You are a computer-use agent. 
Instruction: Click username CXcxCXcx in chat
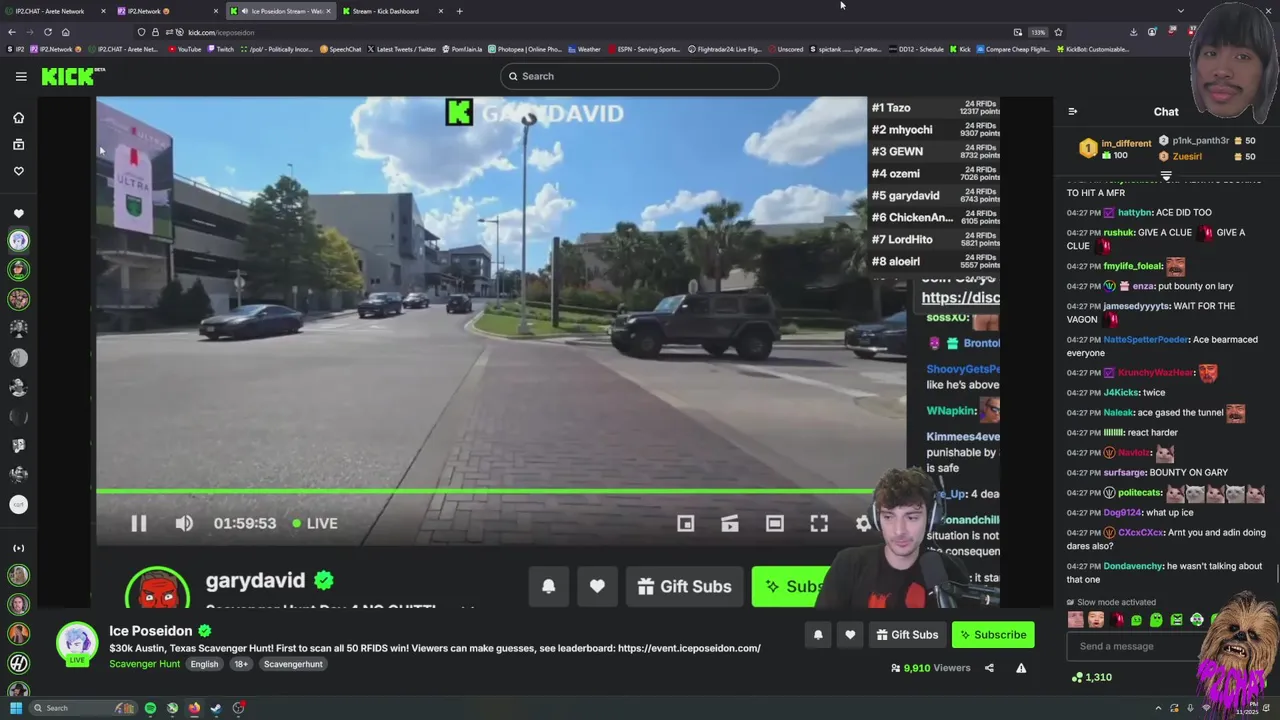pyautogui.click(x=1141, y=533)
